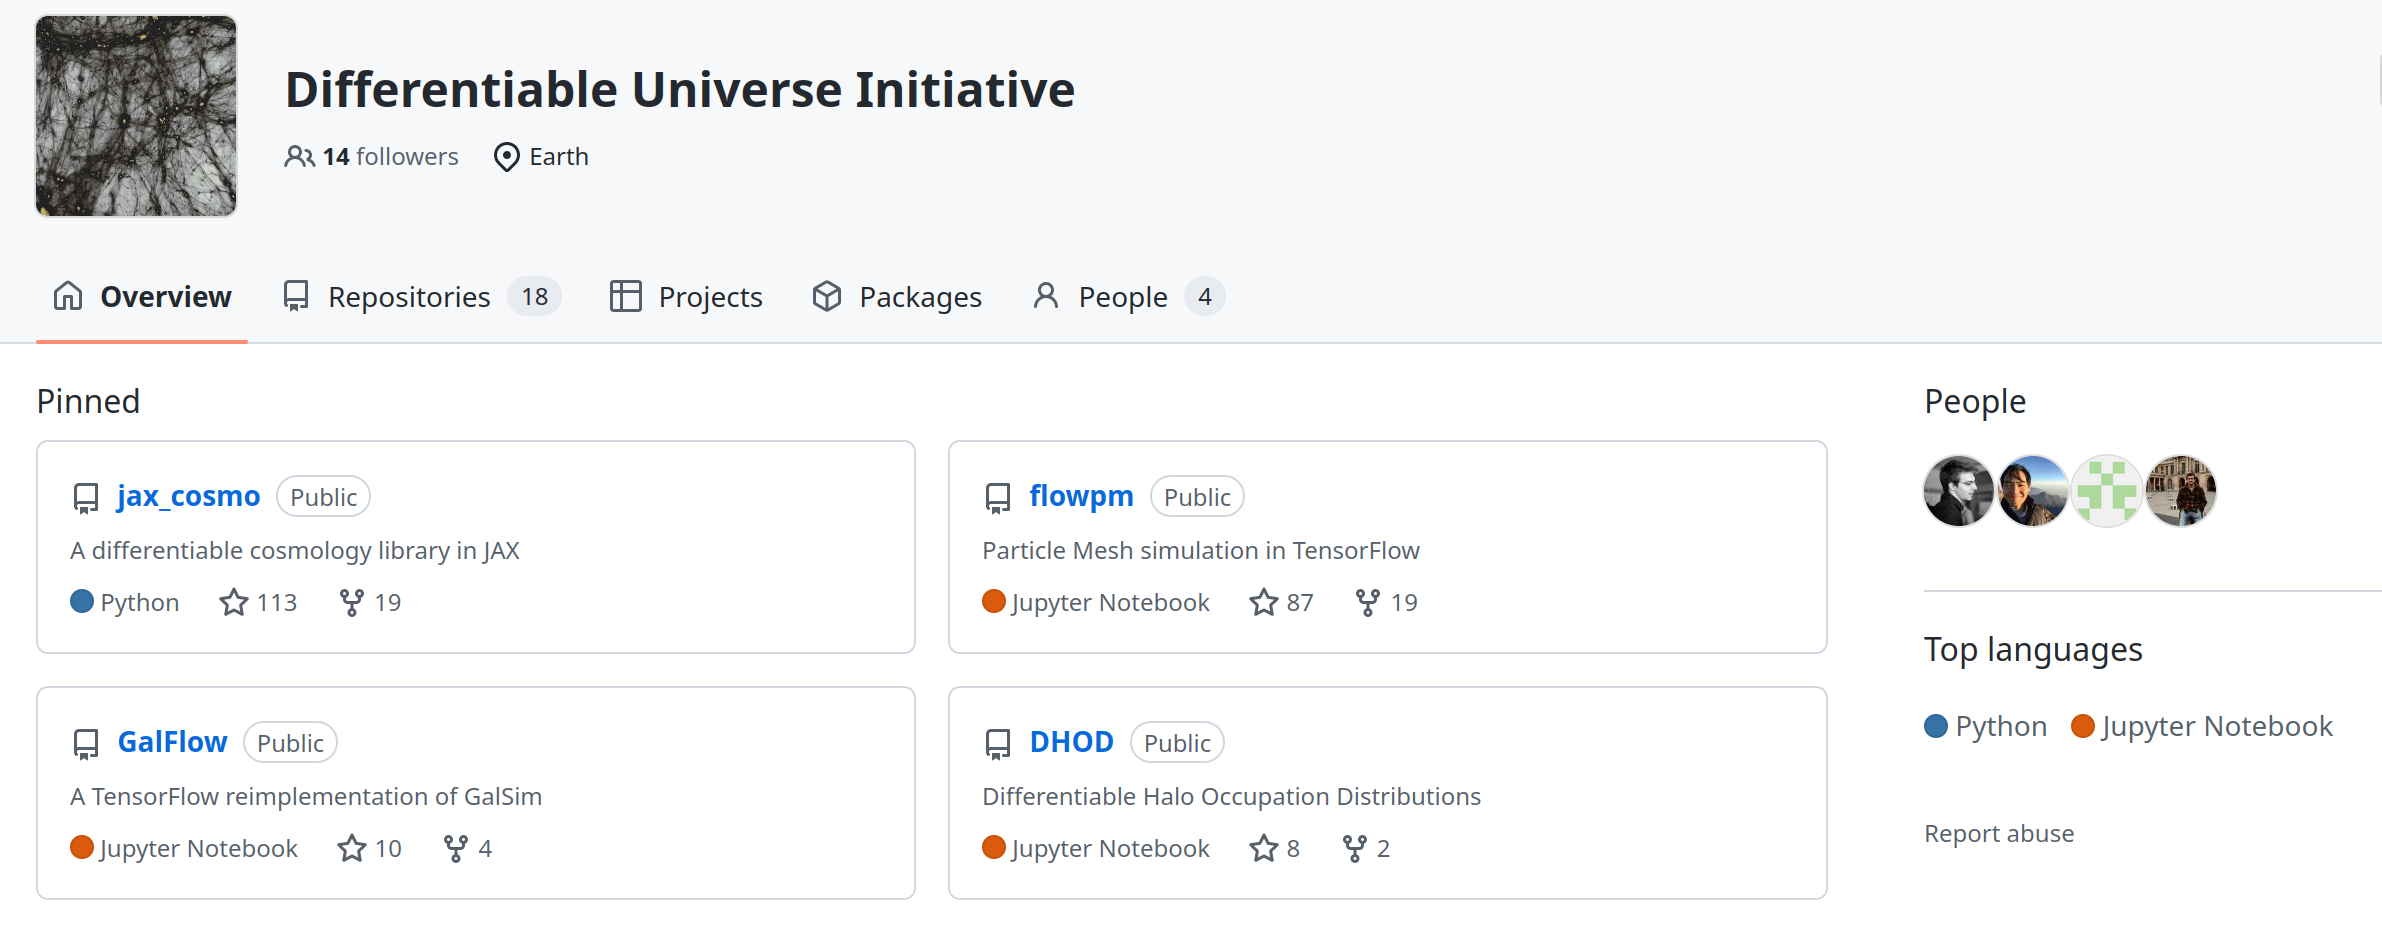Open the fourth member avatar in People
Viewport: 2382px width, 952px height.
click(x=2181, y=491)
